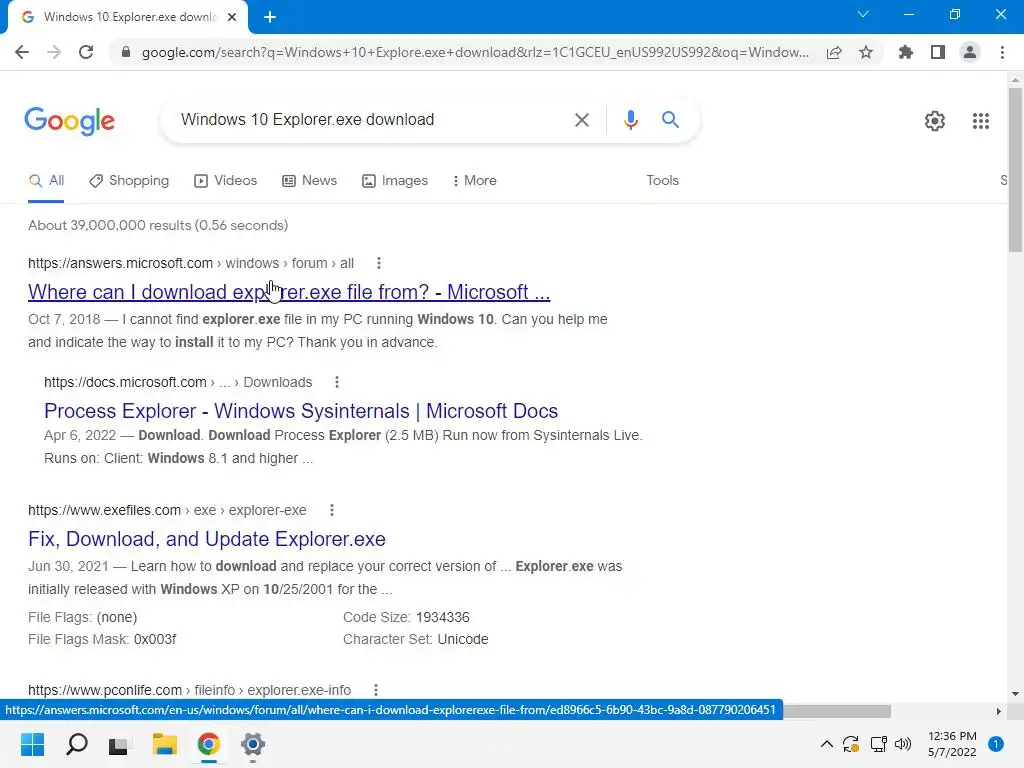Switch to the Videos tab
1024x768 pixels.
coord(226,181)
